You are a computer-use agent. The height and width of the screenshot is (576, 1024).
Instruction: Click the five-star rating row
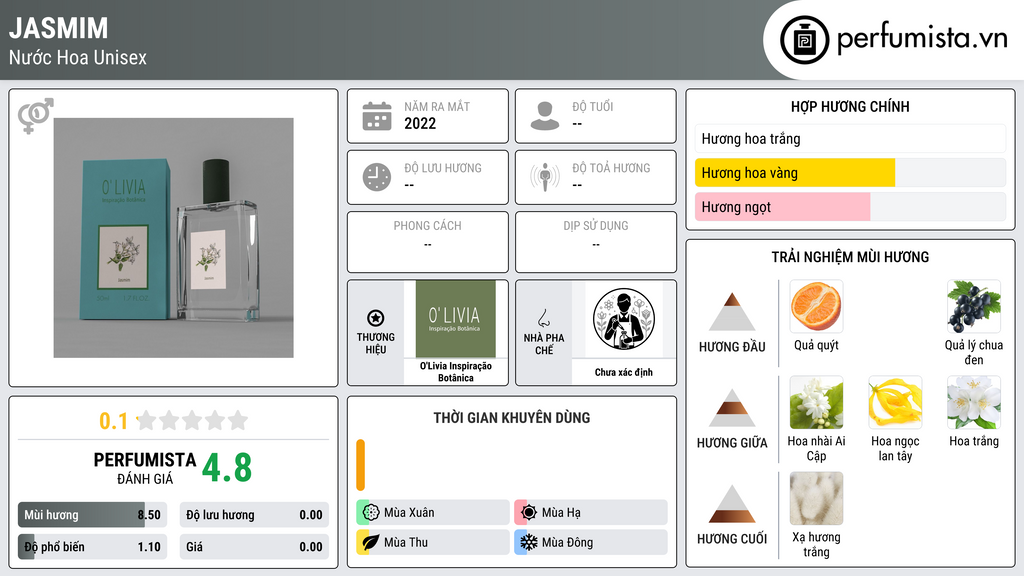click(193, 420)
